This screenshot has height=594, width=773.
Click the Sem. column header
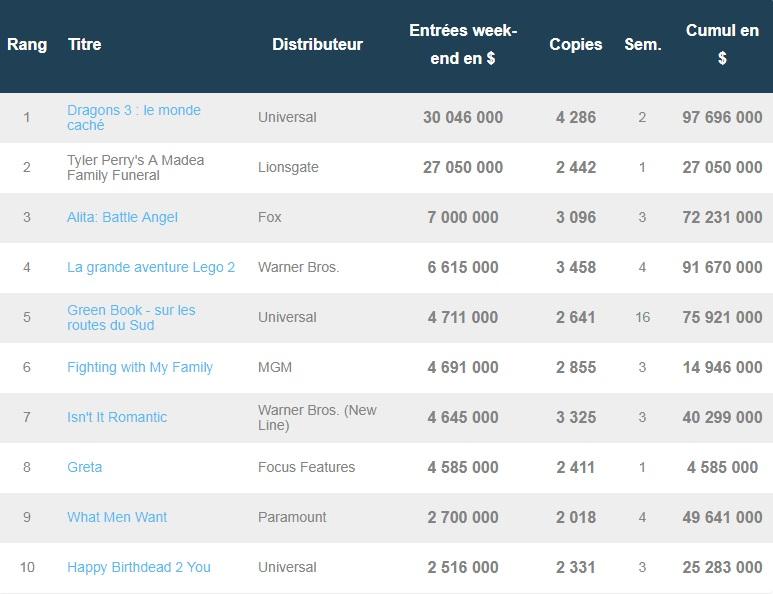pos(642,44)
